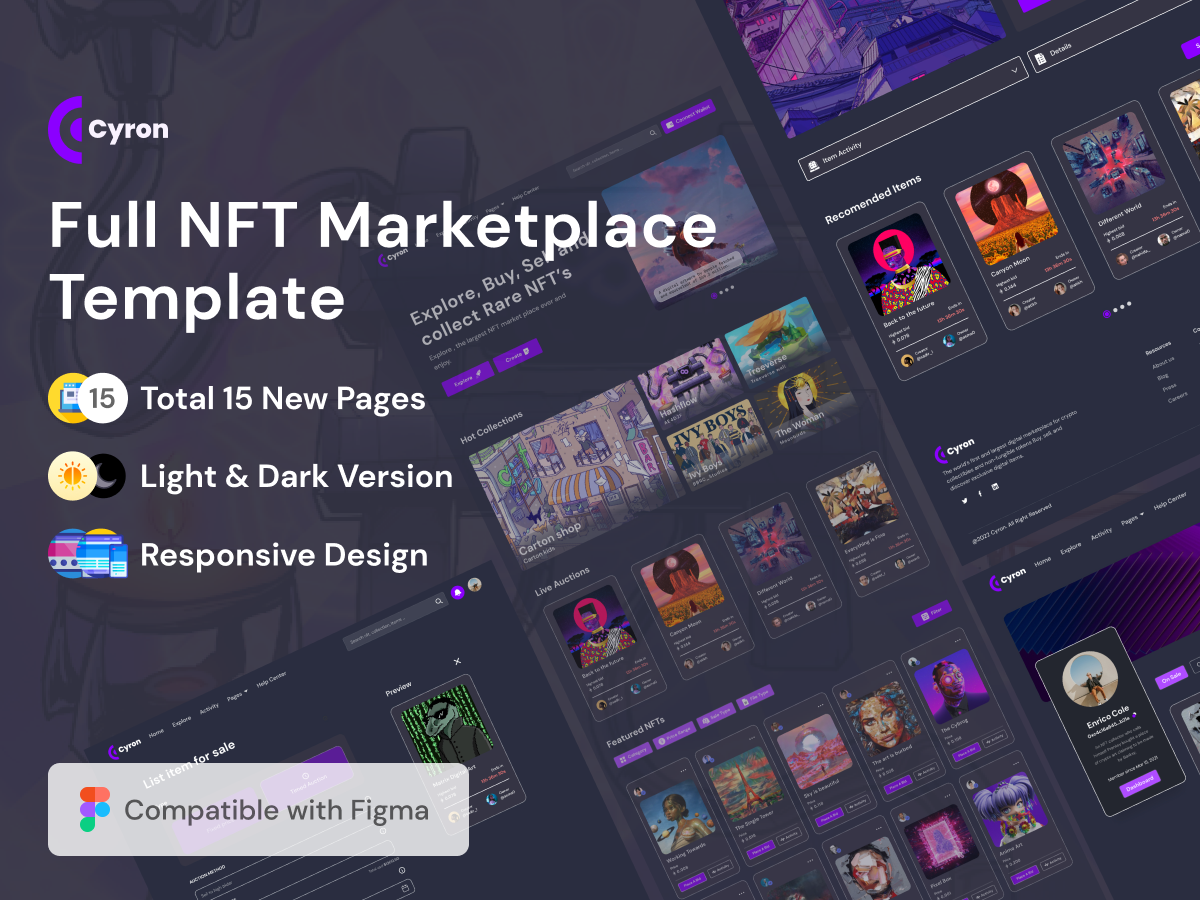The height and width of the screenshot is (900, 1200).
Task: Click the Filter button above Featured NFTs
Action: tap(931, 613)
